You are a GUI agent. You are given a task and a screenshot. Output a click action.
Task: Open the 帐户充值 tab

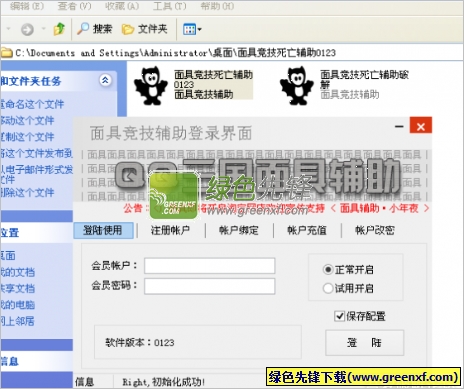[307, 230]
